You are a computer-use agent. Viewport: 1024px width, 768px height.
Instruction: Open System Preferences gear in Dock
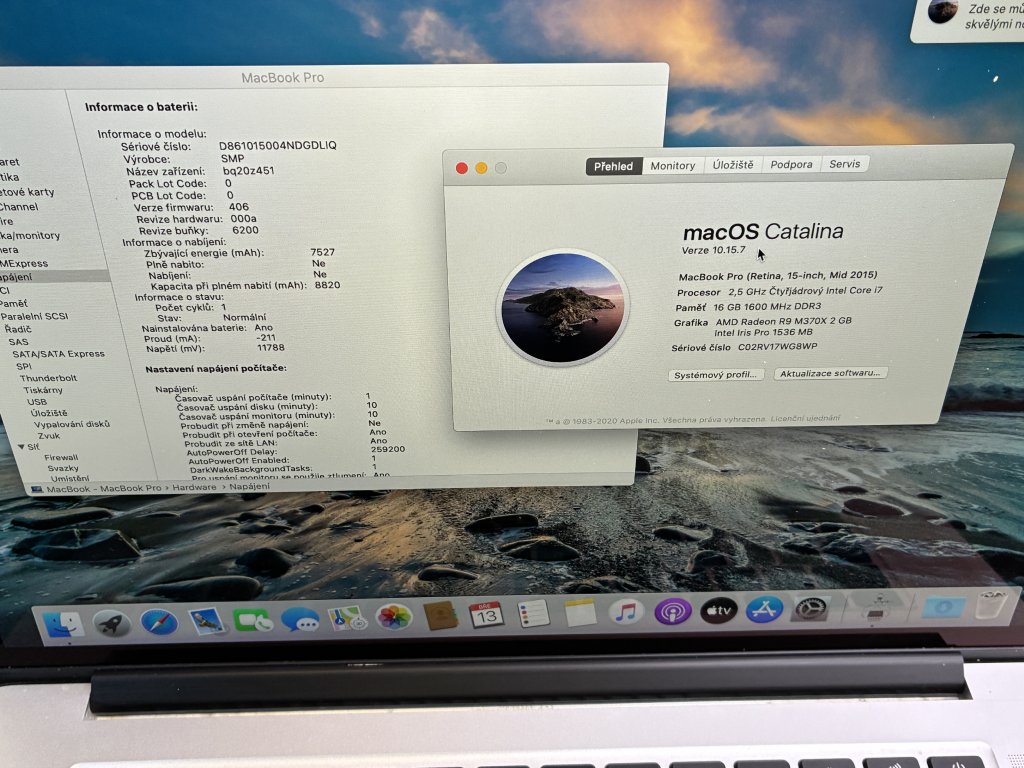coord(811,608)
